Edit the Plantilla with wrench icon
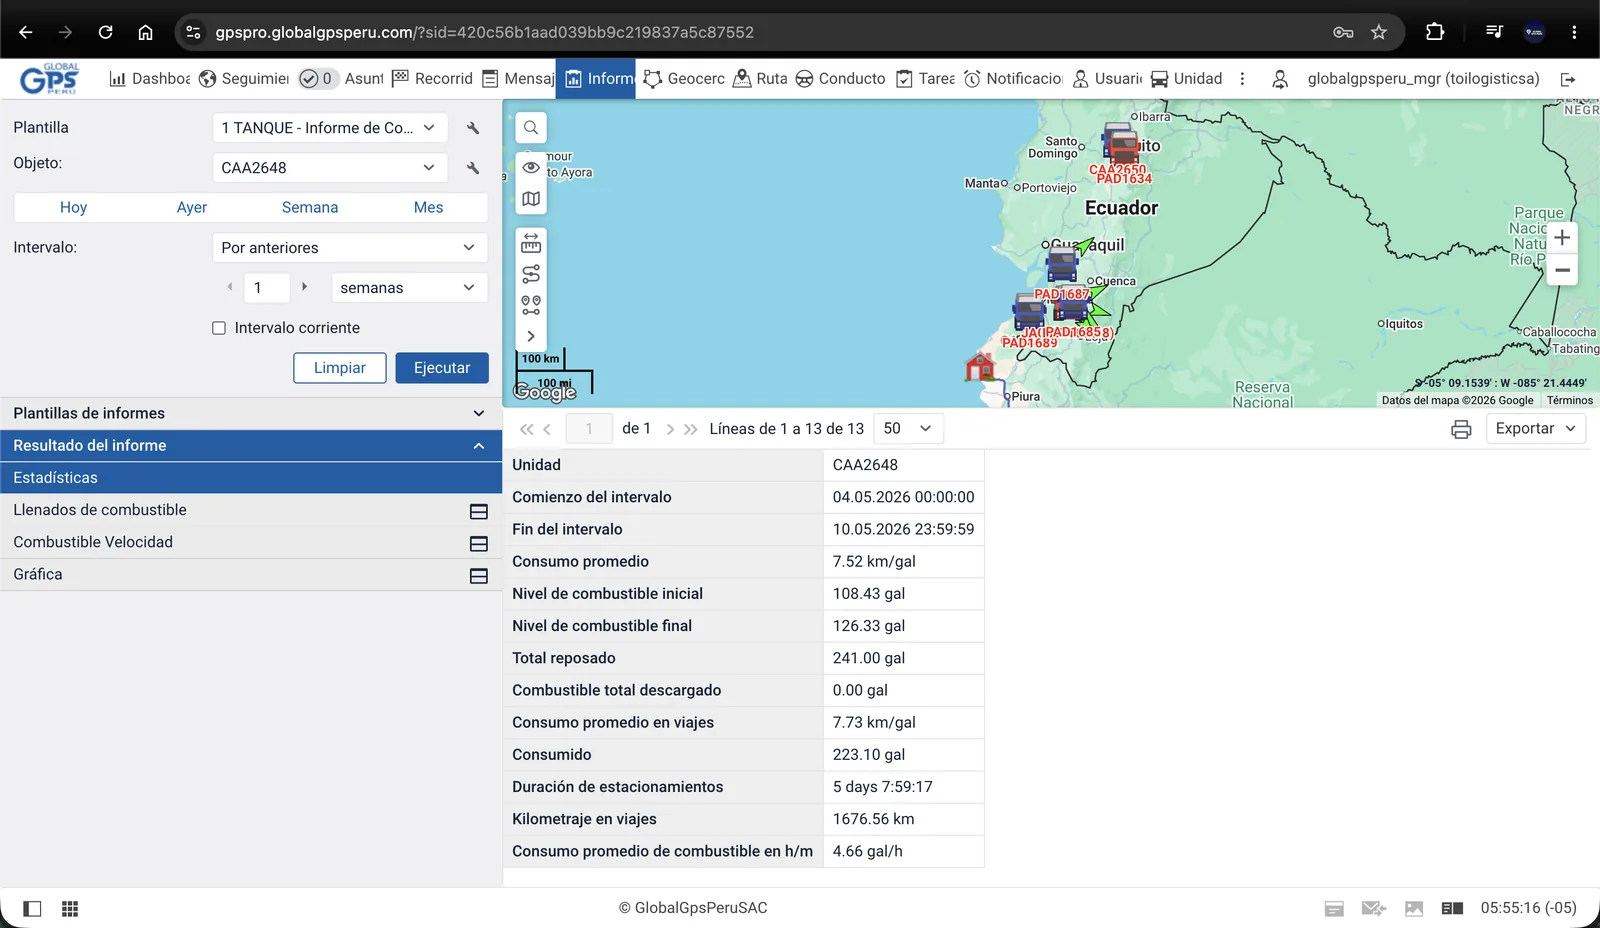The width and height of the screenshot is (1600, 928). (x=473, y=128)
